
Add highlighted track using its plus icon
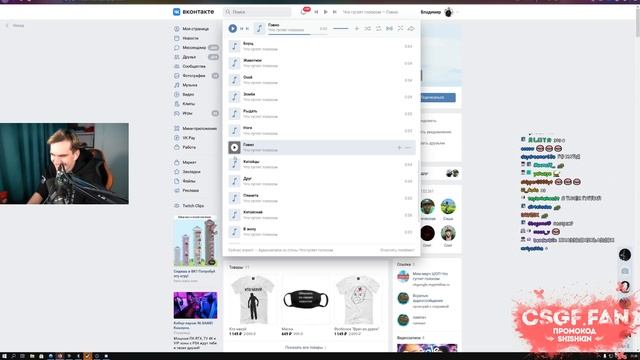point(399,147)
